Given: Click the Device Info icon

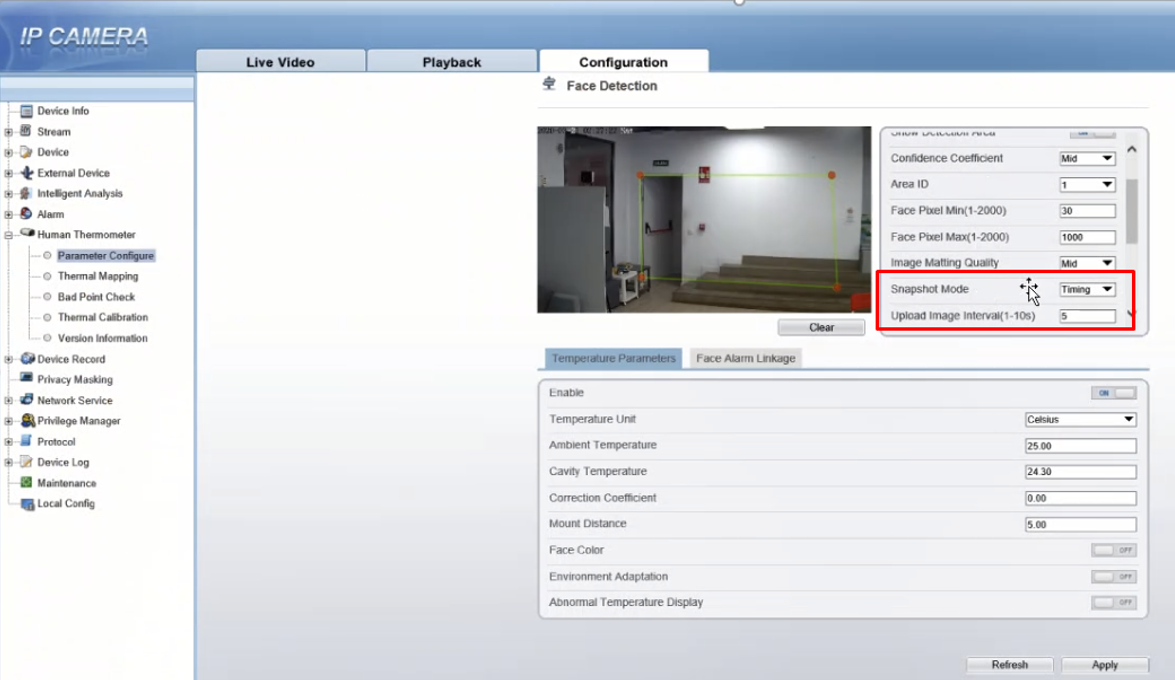Looking at the screenshot, I should coord(26,111).
